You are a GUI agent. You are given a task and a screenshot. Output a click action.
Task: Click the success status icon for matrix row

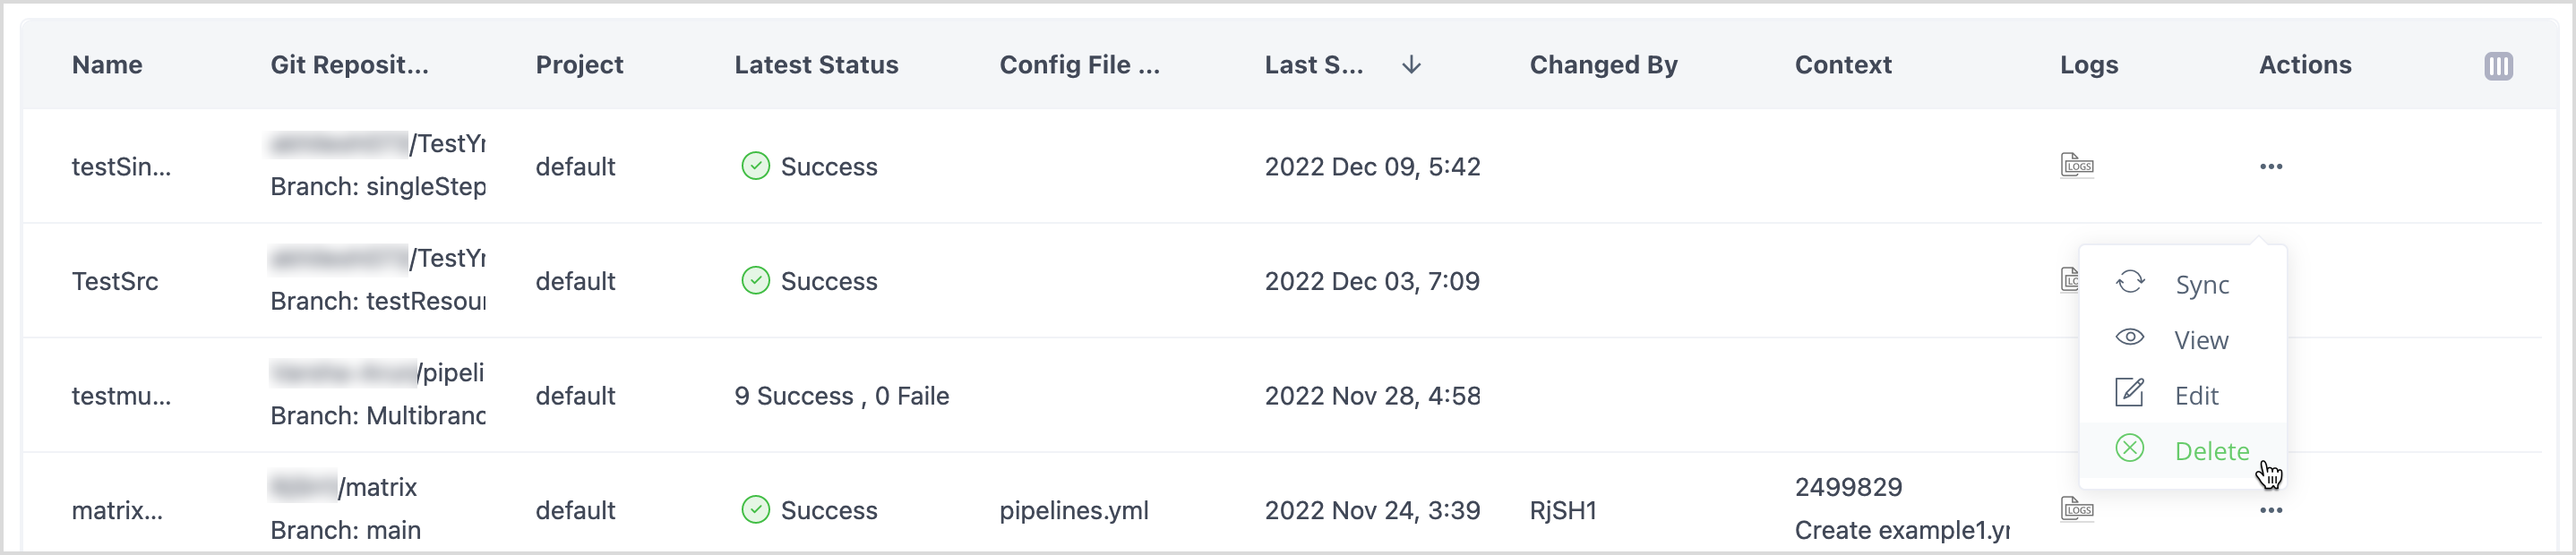coord(755,510)
